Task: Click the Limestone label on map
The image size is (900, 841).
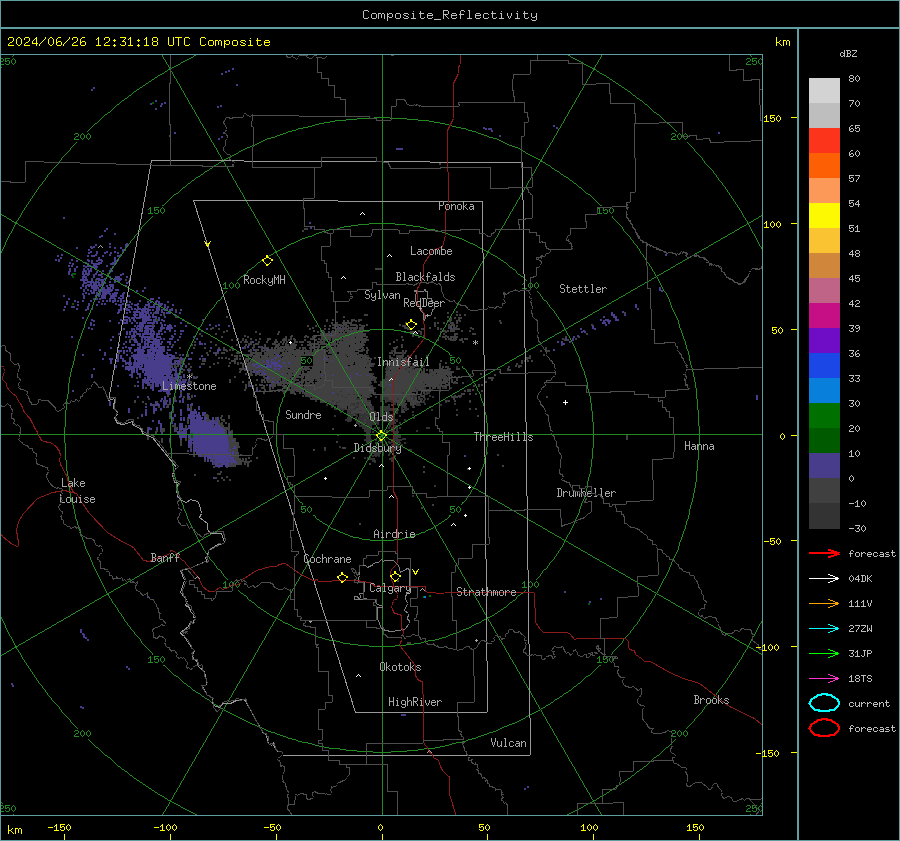Action: pyautogui.click(x=189, y=386)
